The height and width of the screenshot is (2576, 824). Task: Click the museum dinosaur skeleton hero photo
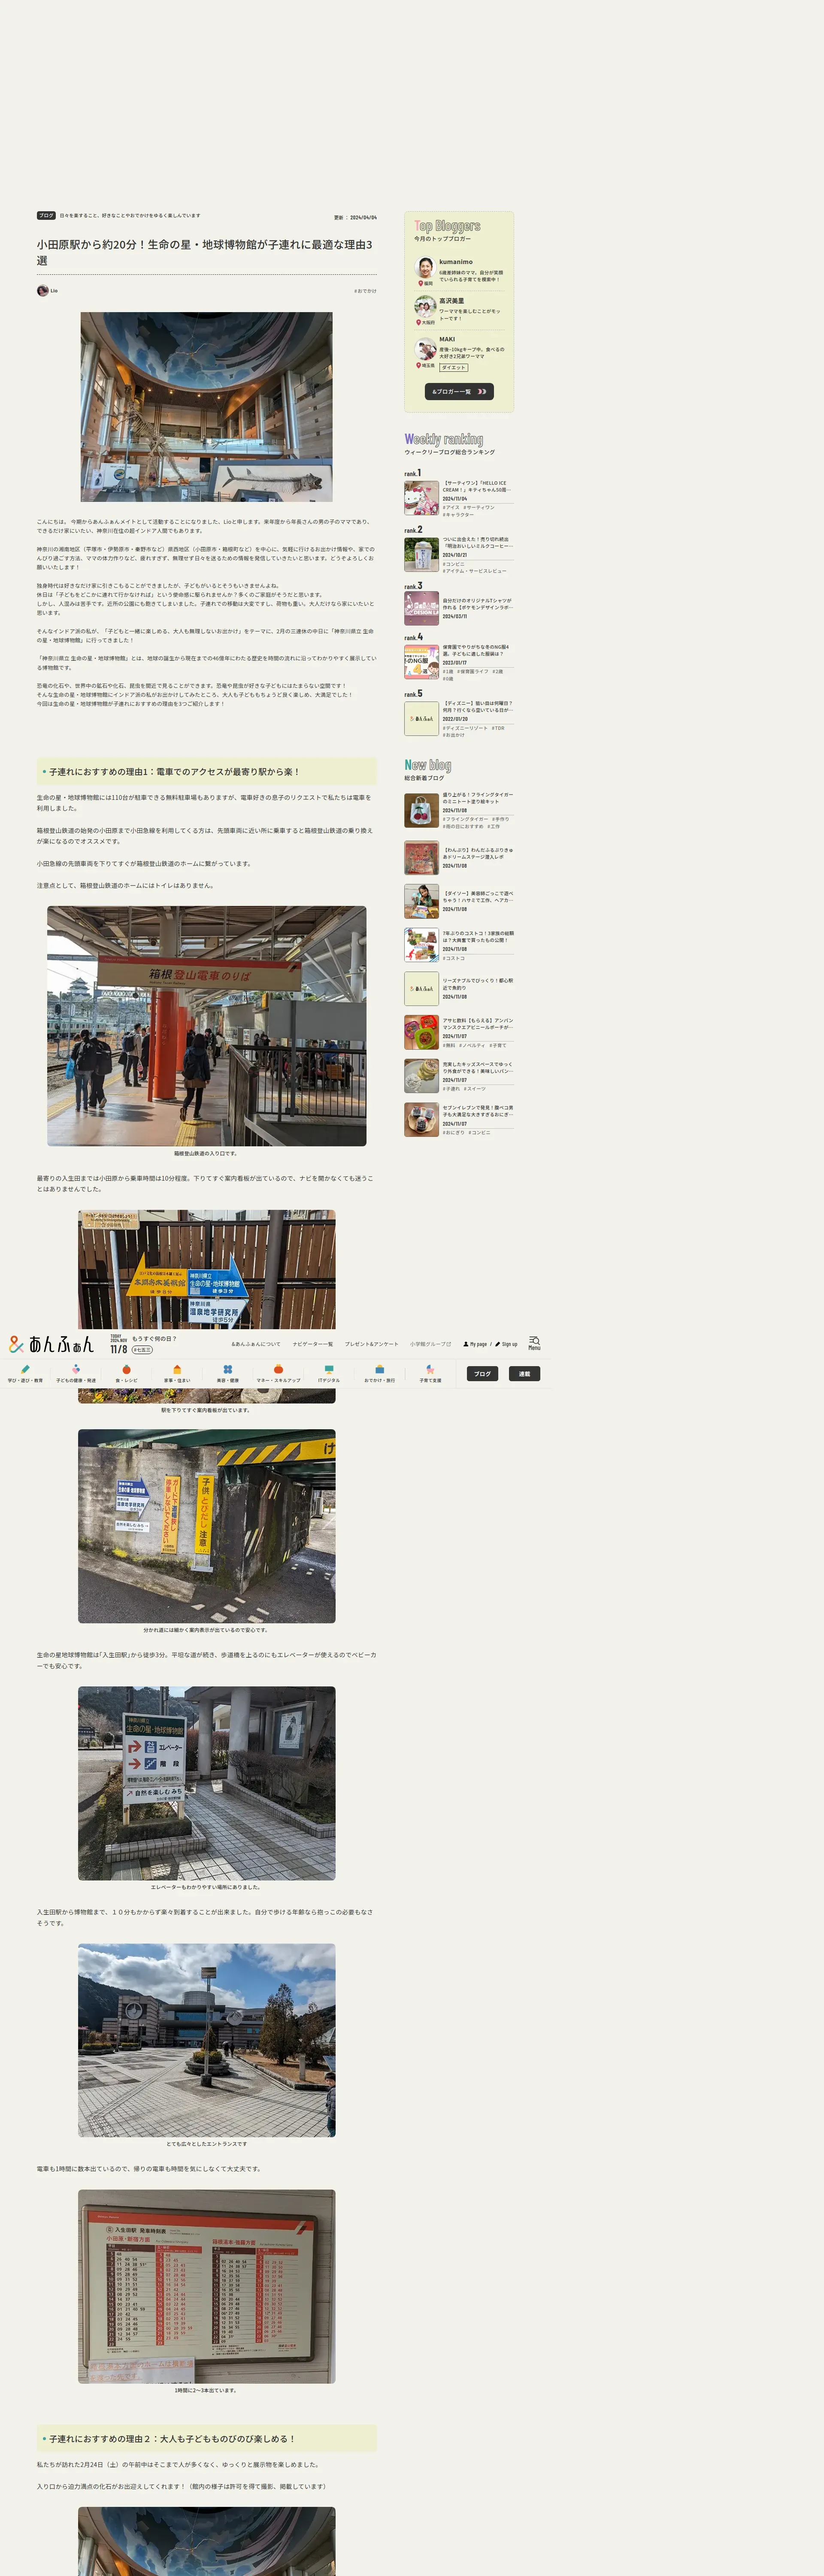(207, 407)
